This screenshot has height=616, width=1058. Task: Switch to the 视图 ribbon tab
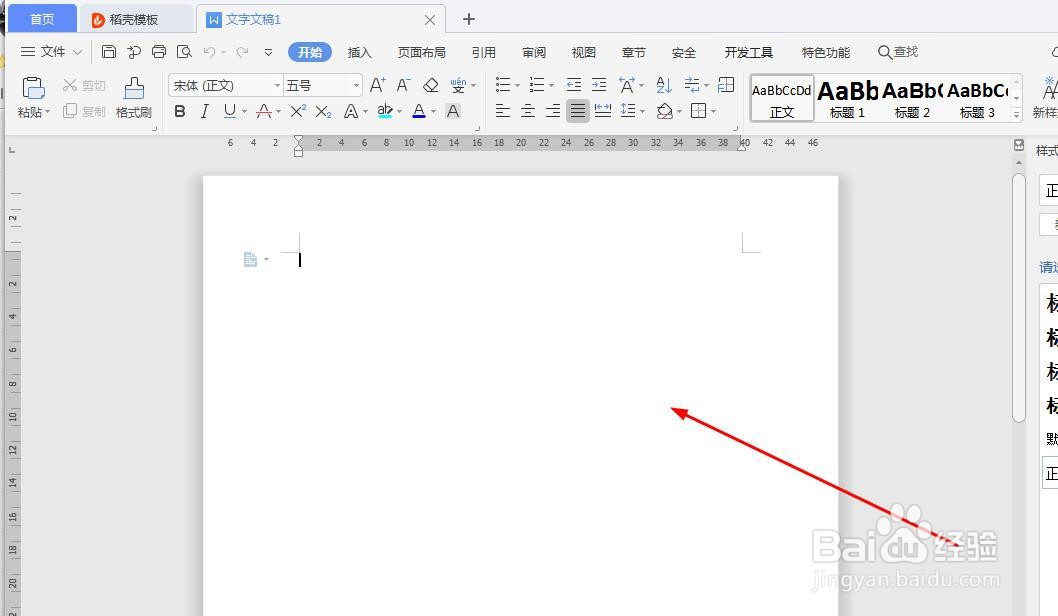(x=584, y=52)
